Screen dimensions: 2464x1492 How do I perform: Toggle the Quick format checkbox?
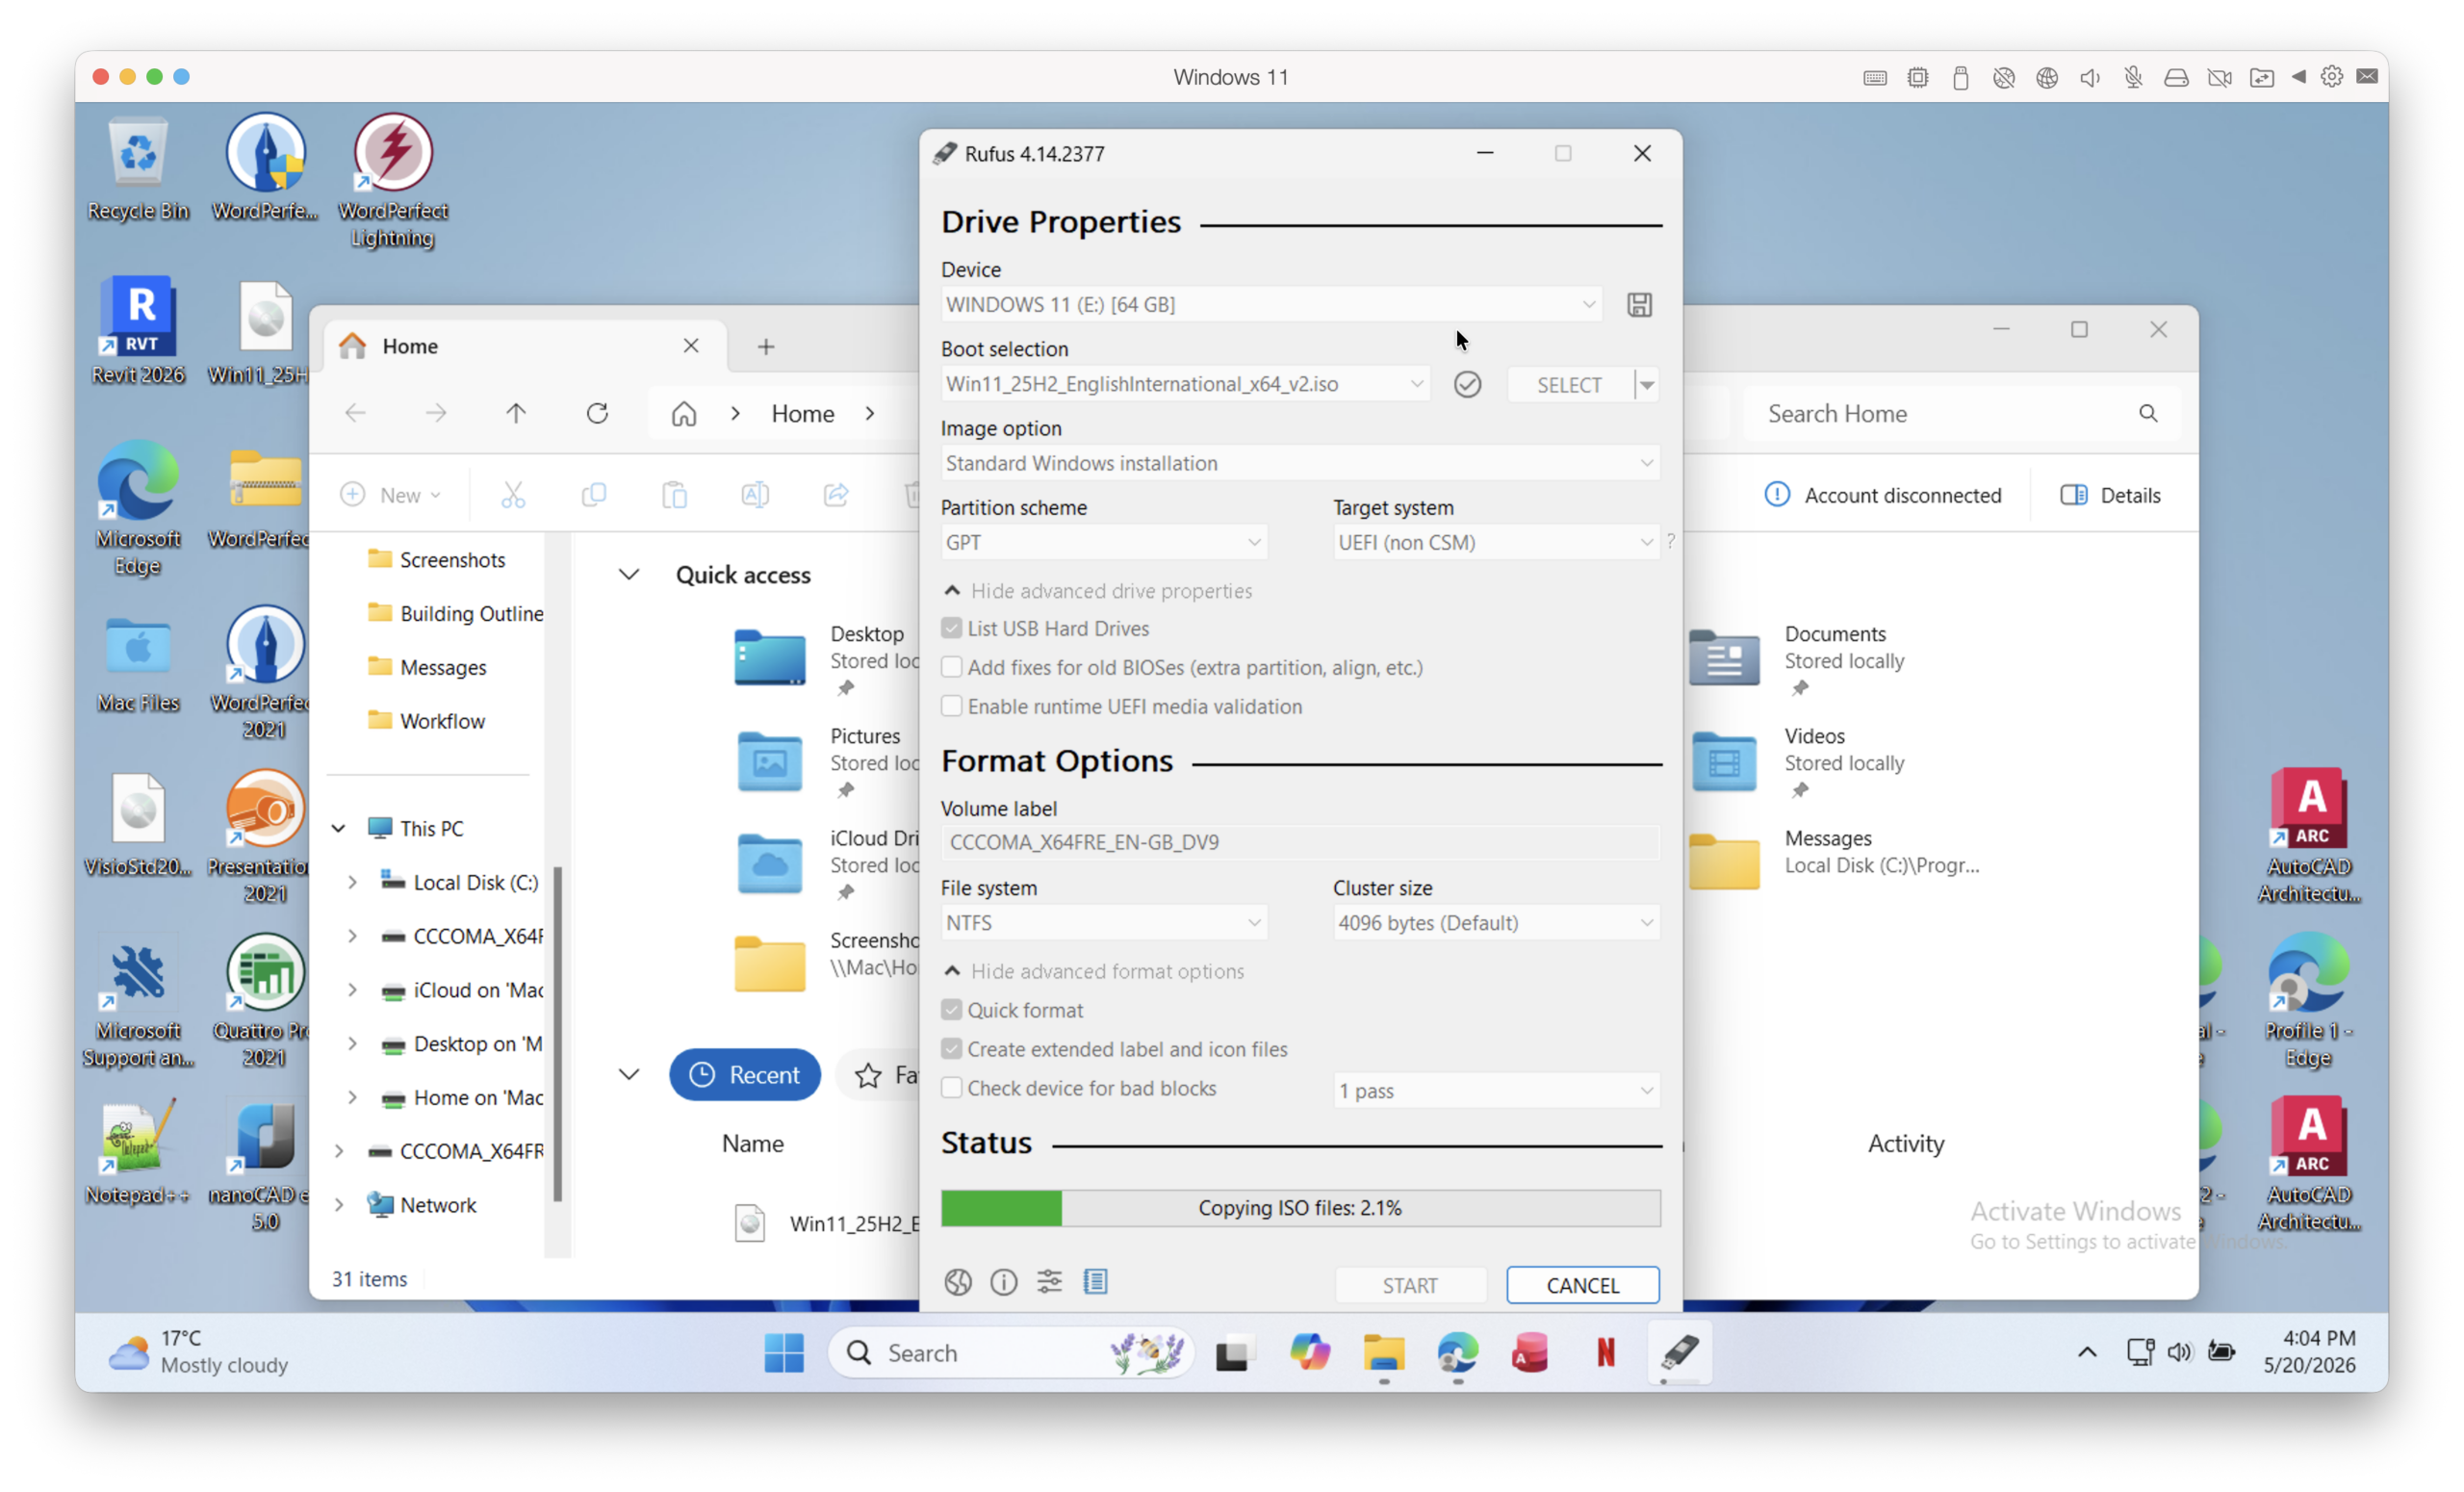pos(951,1010)
